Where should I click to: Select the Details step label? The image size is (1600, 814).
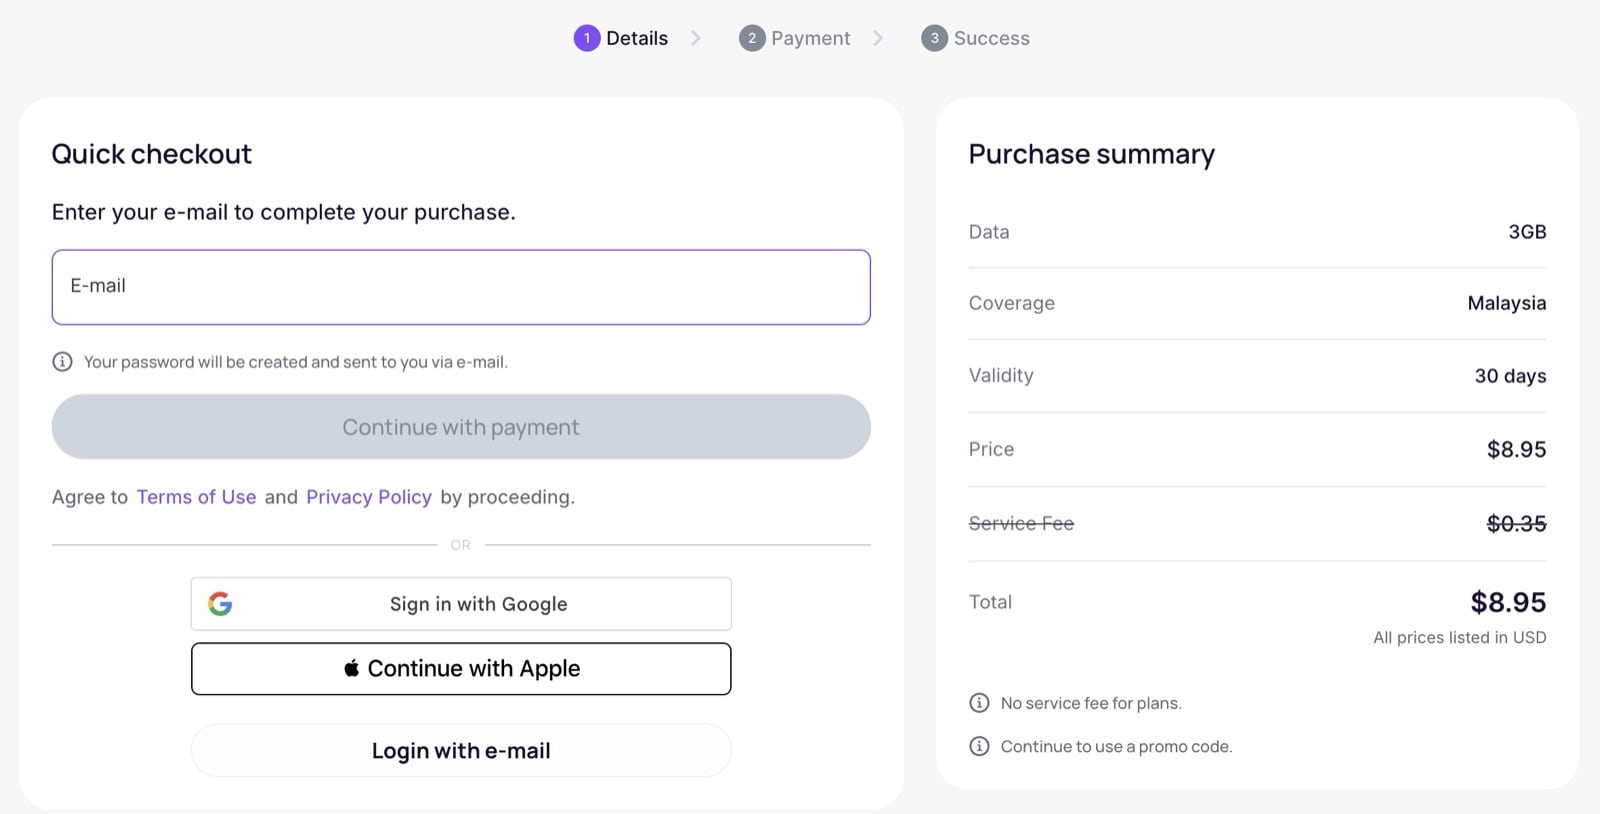point(637,38)
